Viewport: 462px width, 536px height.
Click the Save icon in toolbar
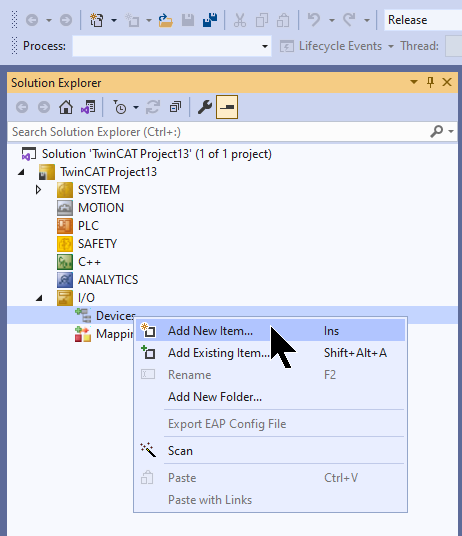click(x=188, y=20)
